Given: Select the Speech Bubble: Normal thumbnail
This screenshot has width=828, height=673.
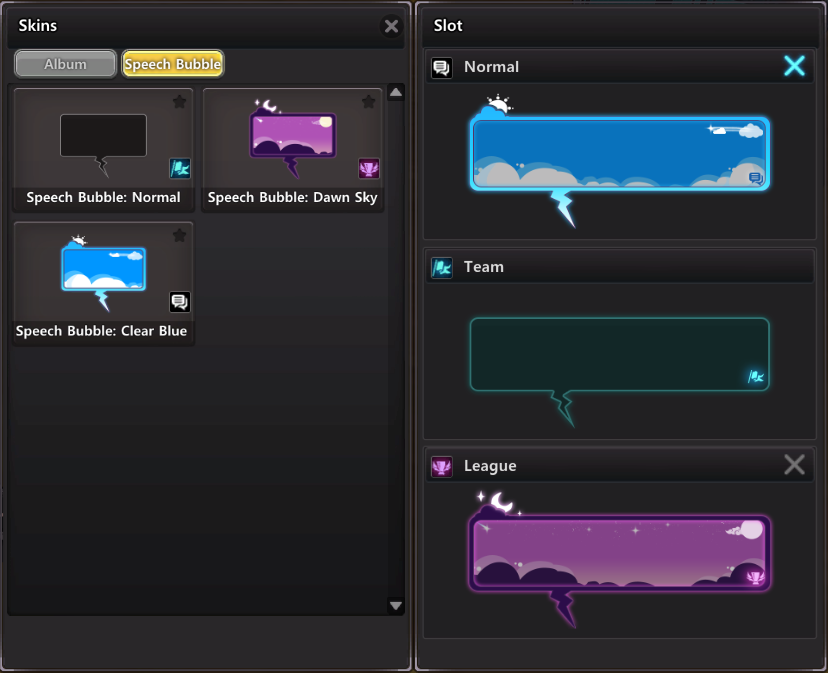Looking at the screenshot, I should (103, 138).
